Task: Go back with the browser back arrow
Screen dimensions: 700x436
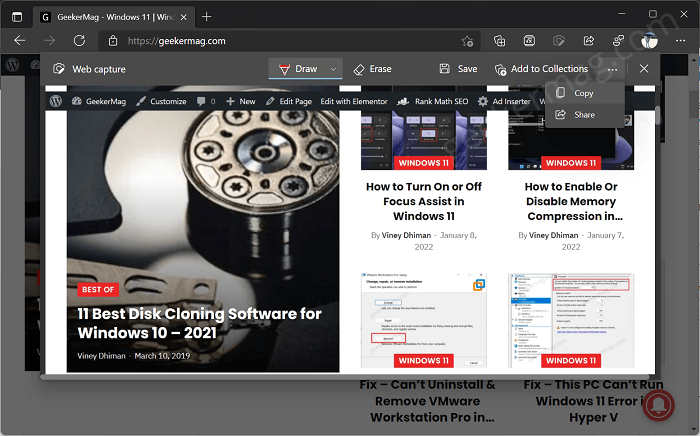Action: pyautogui.click(x=20, y=41)
